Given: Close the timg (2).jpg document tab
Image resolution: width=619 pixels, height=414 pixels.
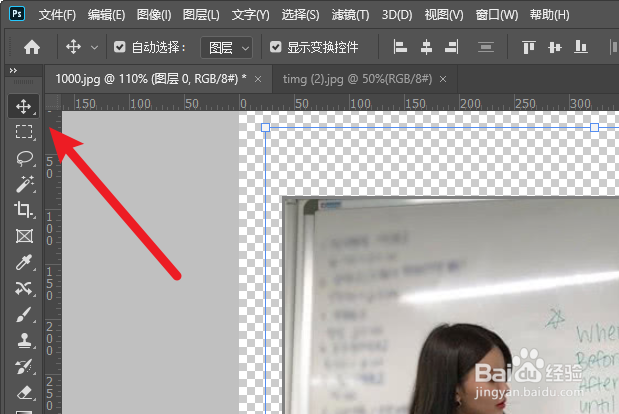Looking at the screenshot, I should tap(443, 80).
